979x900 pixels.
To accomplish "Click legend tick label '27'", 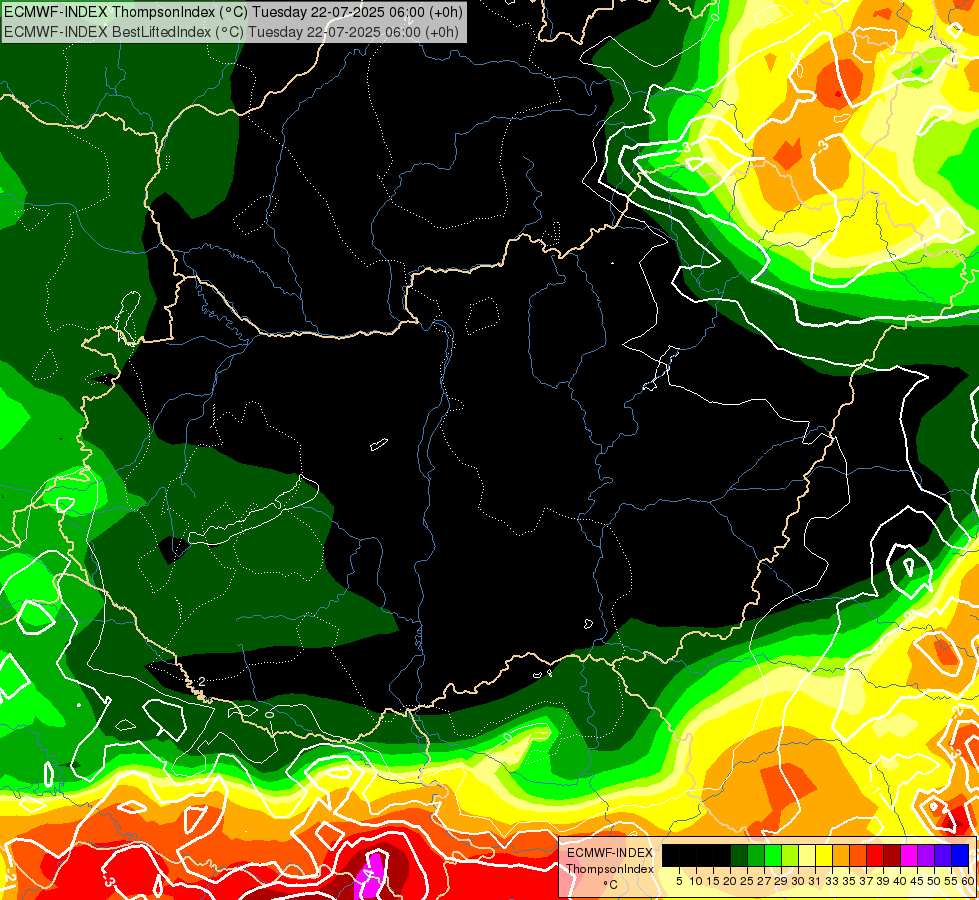I will coord(764,881).
